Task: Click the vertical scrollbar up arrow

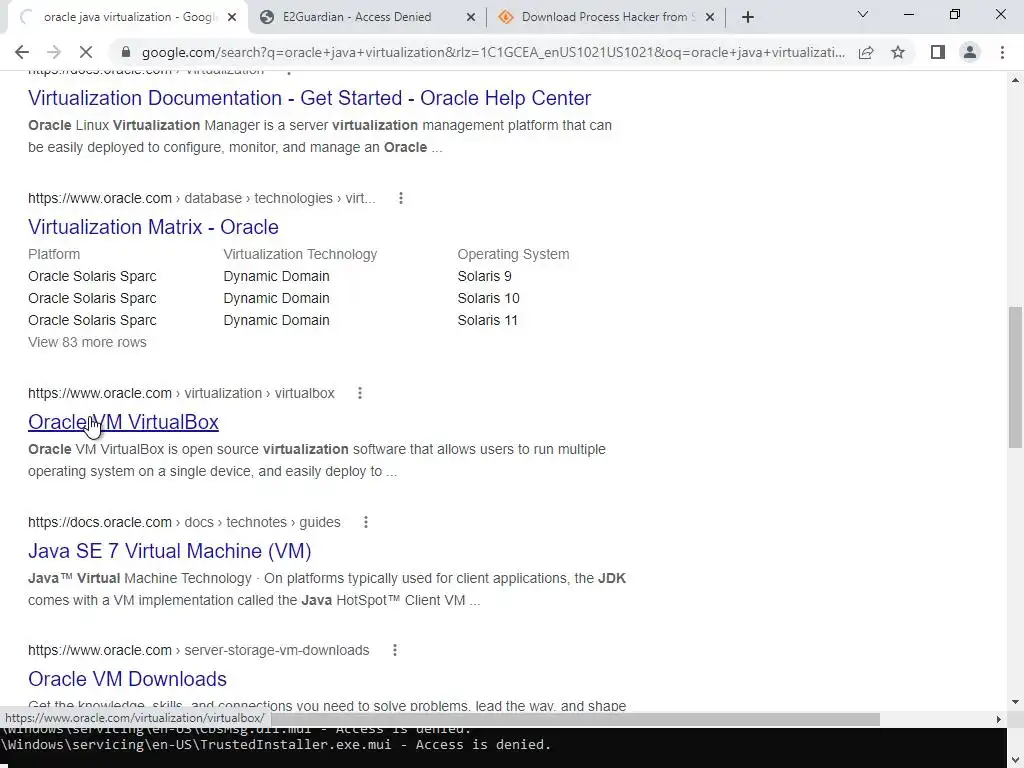Action: click(x=1015, y=80)
